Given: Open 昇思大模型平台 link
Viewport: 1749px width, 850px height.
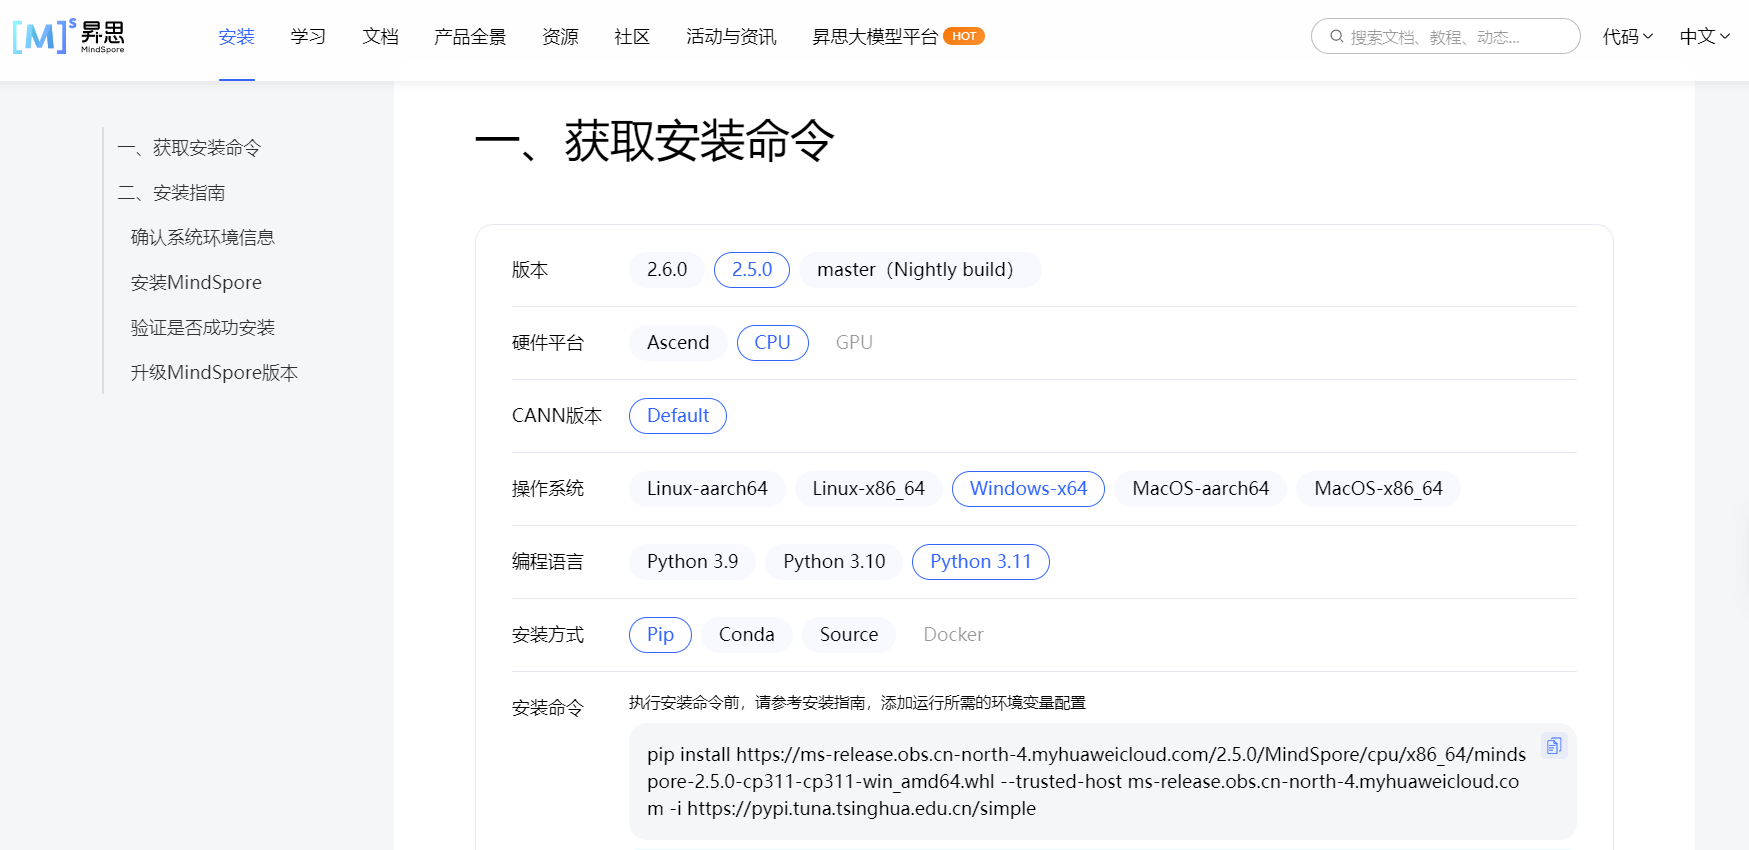Looking at the screenshot, I should 875,37.
